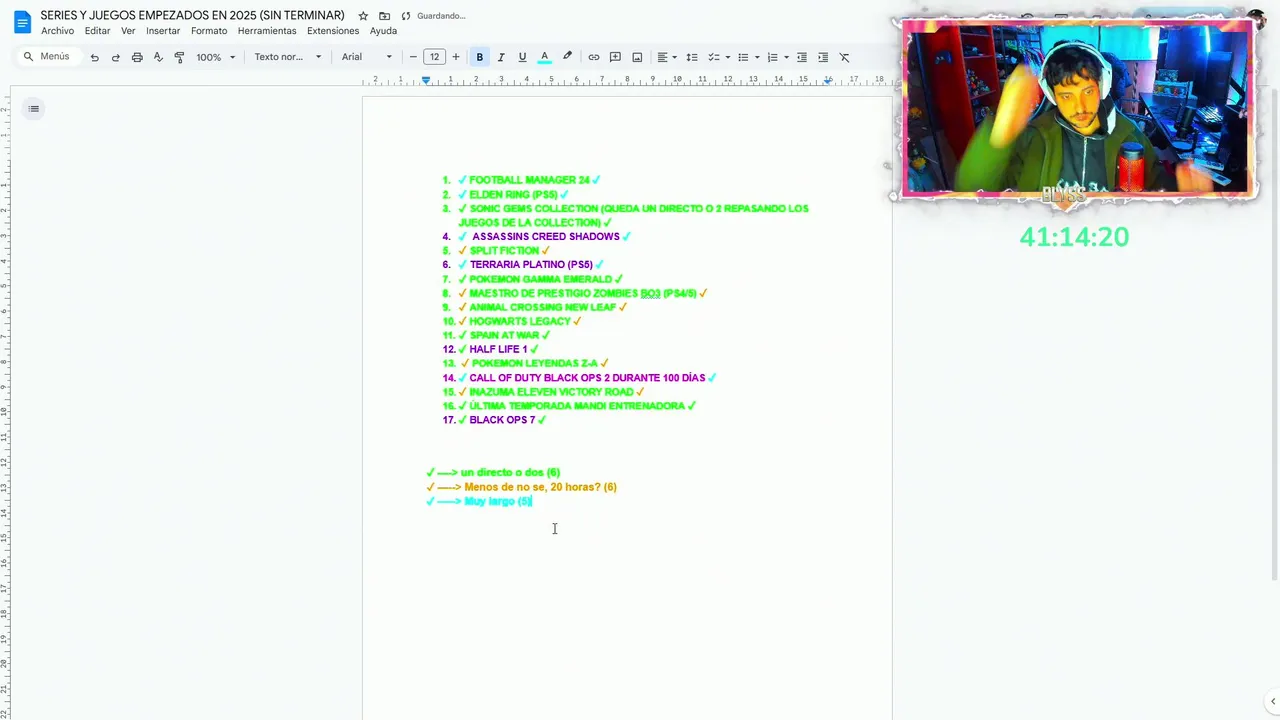
Task: Show the document outline
Action: pos(33,109)
